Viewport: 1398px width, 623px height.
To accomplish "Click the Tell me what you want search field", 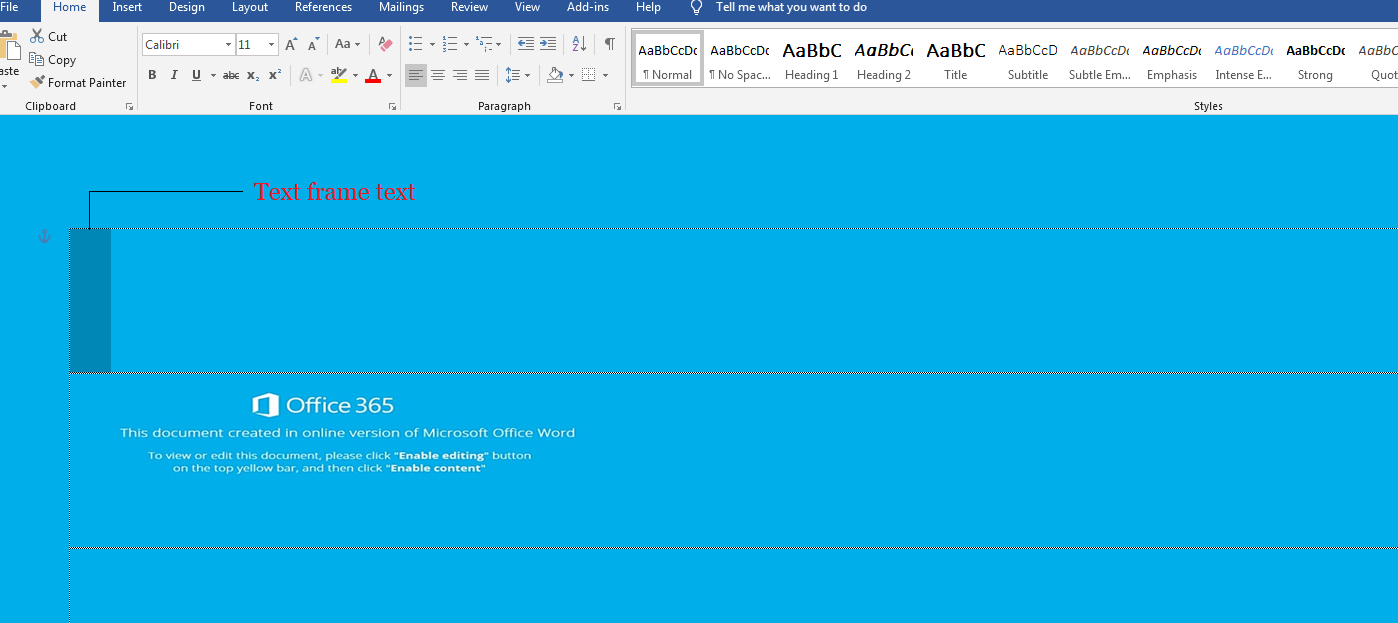I will (x=791, y=7).
